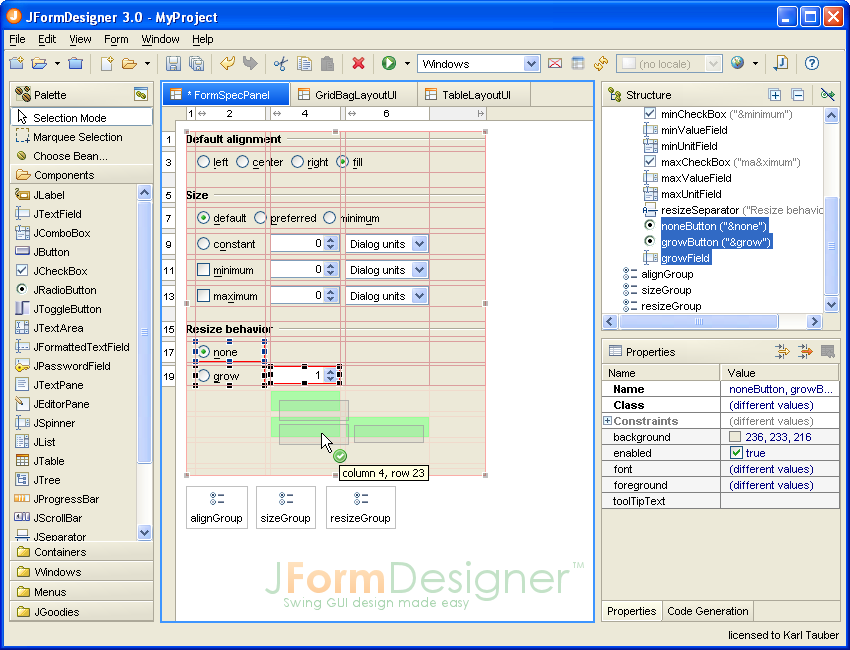Screen dimensions: 850x650
Task: Open Dialog units dropdown in minimum row
Action: [x=420, y=269]
